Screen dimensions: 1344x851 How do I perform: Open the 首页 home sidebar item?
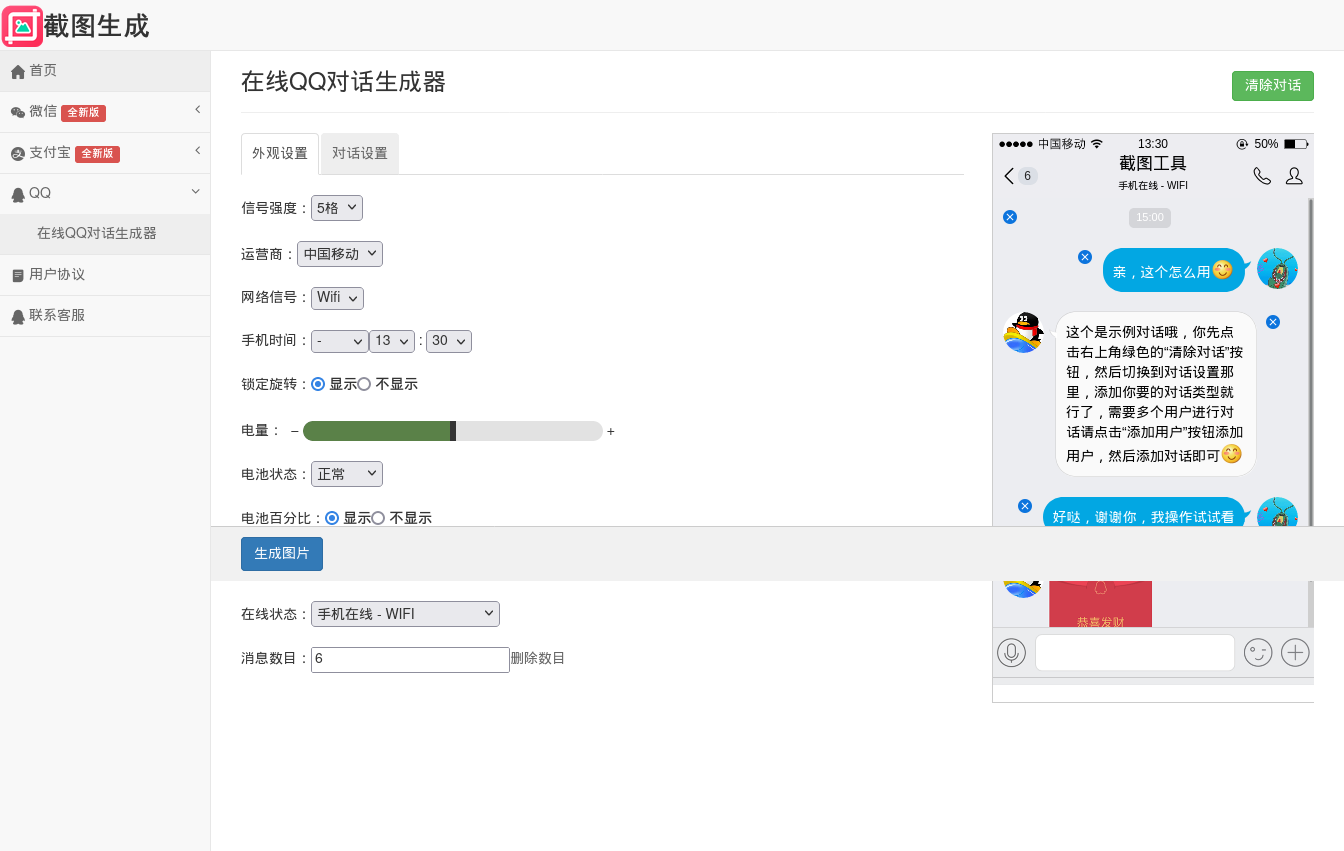pyautogui.click(x=105, y=71)
